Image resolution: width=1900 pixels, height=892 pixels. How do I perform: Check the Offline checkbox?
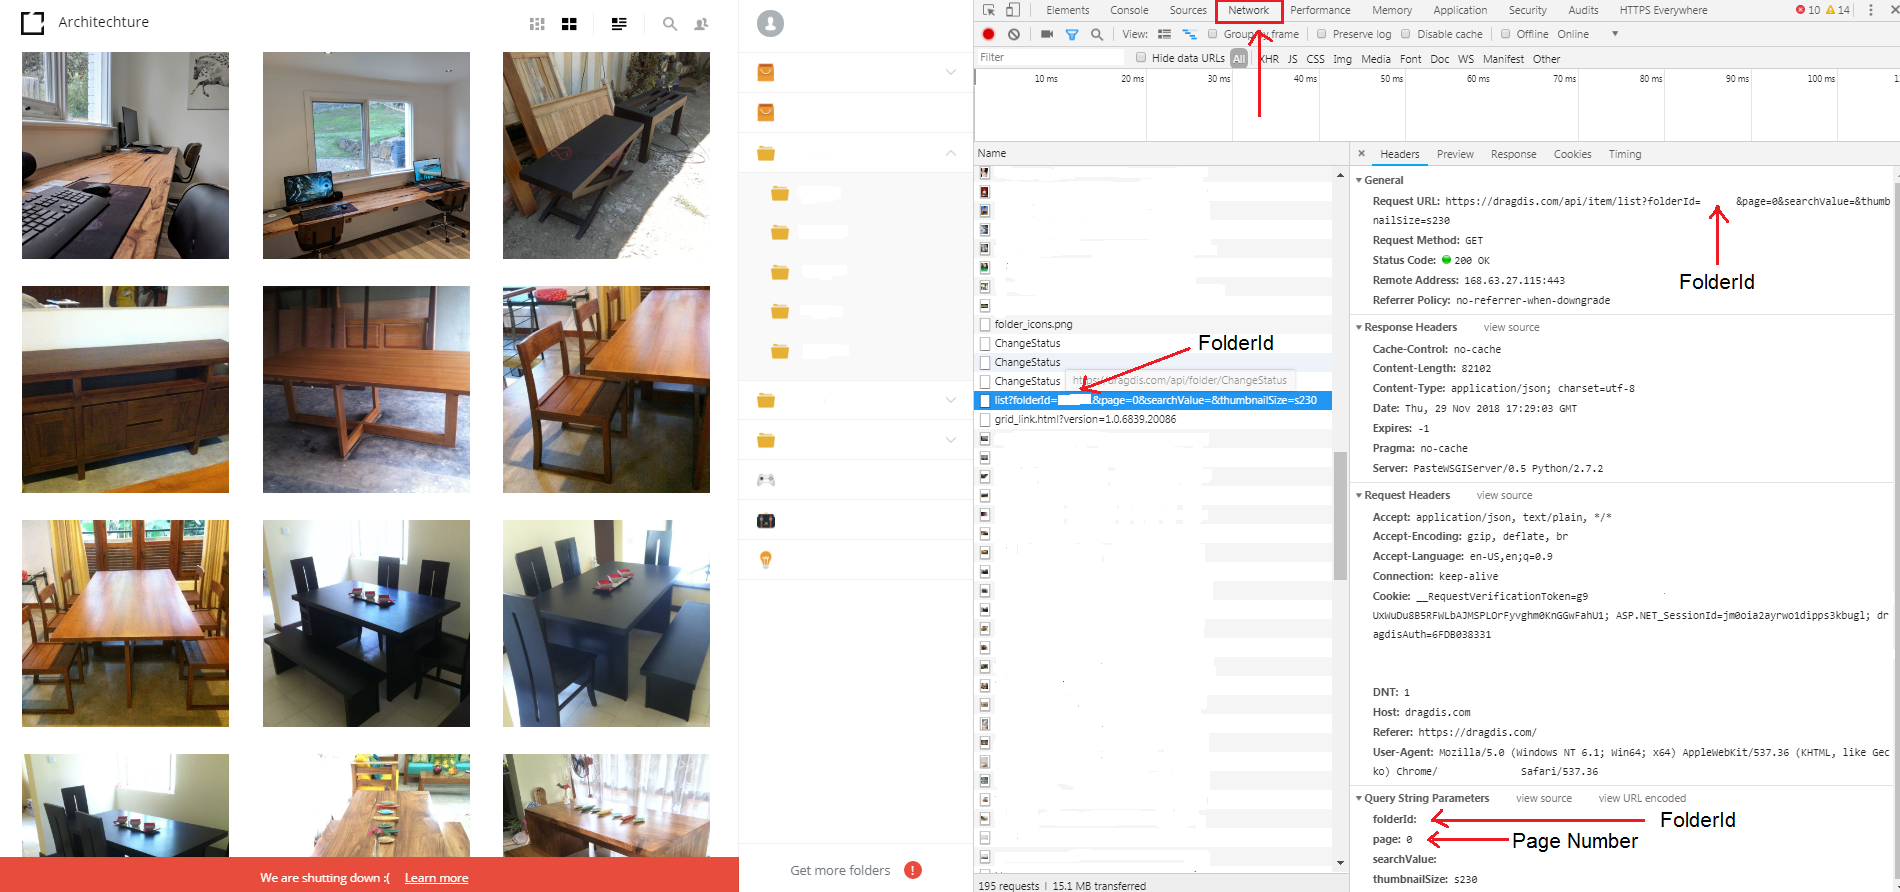point(1506,34)
